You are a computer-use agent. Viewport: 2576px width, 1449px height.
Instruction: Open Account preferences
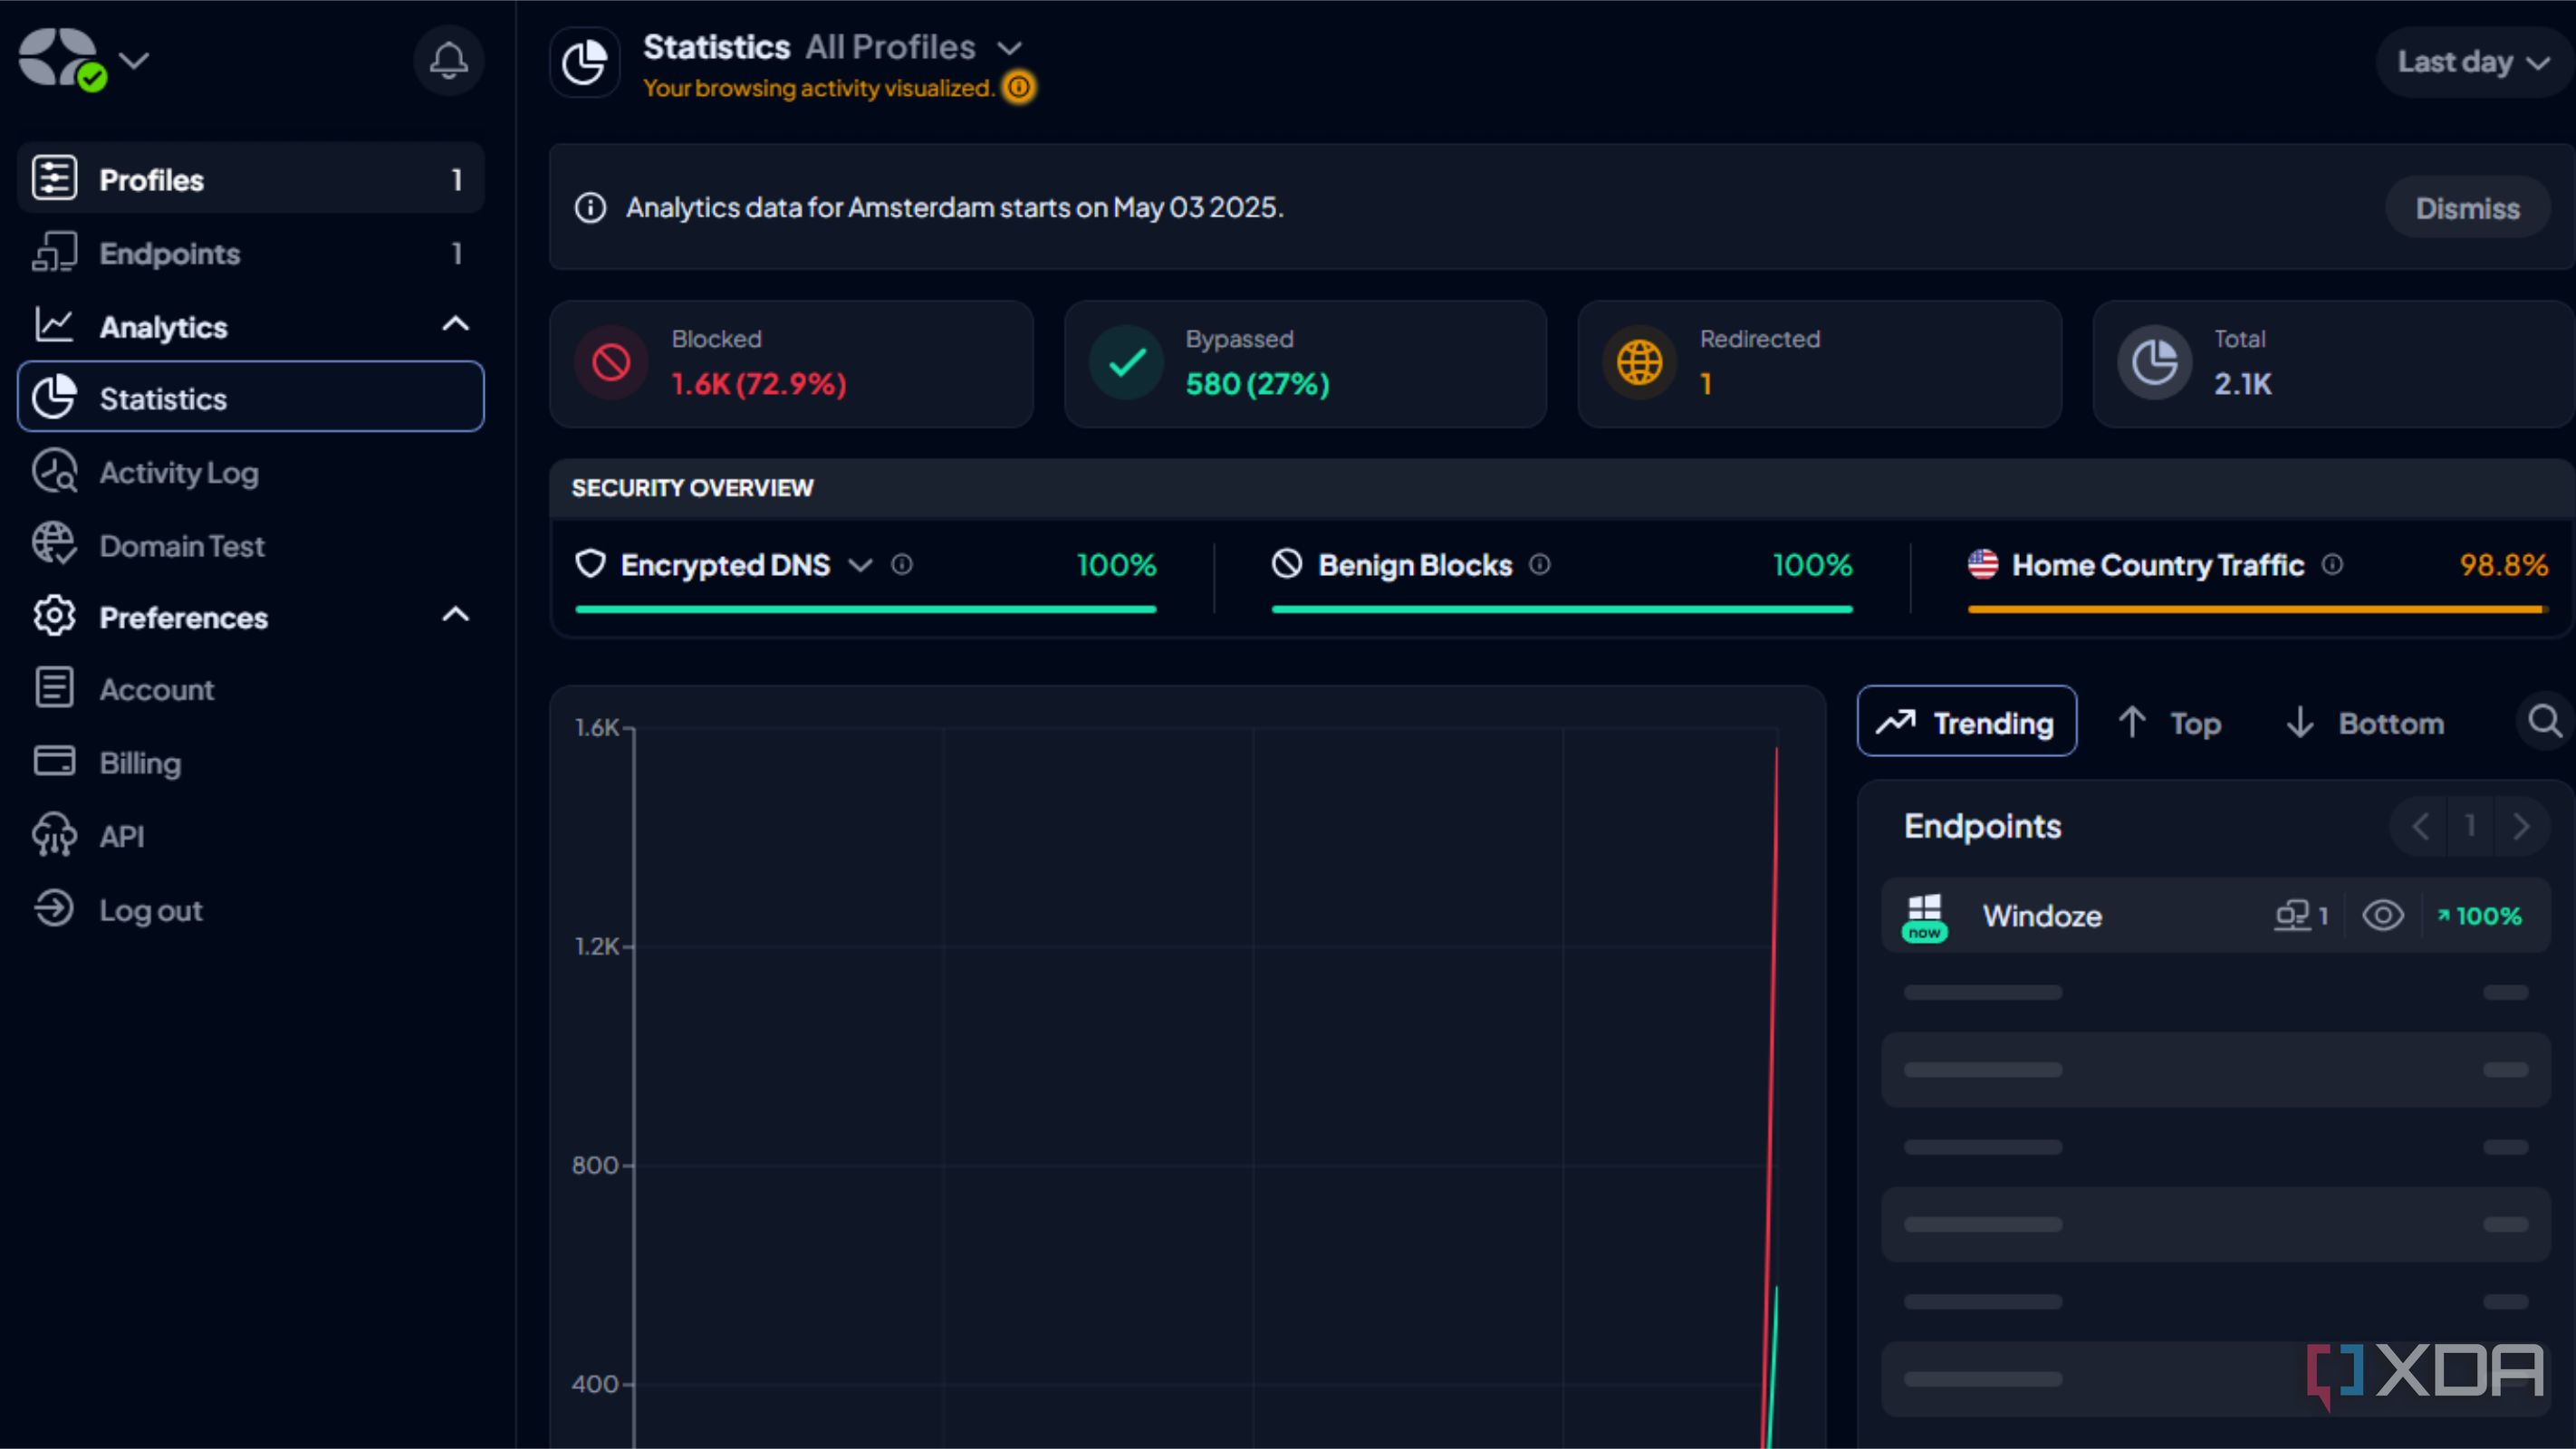pyautogui.click(x=250, y=689)
